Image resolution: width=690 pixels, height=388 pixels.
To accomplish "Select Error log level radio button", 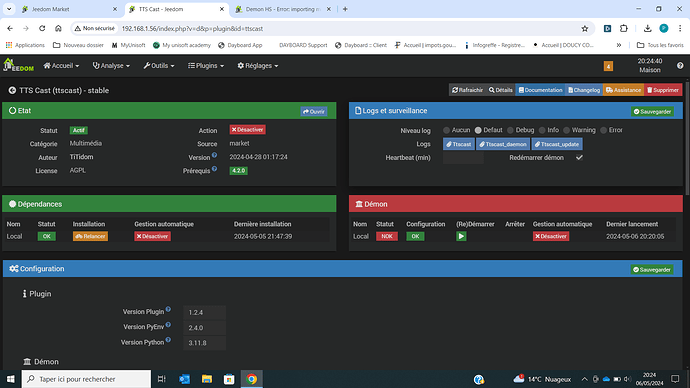I will (603, 130).
